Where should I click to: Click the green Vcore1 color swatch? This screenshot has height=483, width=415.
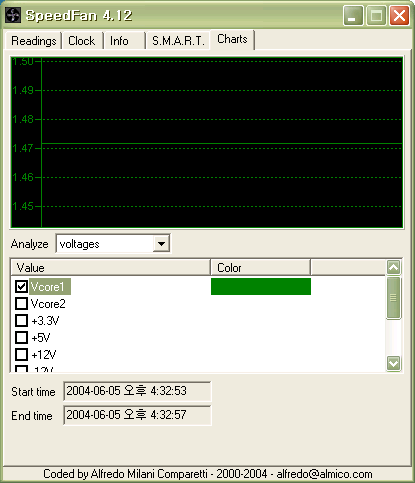[261, 287]
